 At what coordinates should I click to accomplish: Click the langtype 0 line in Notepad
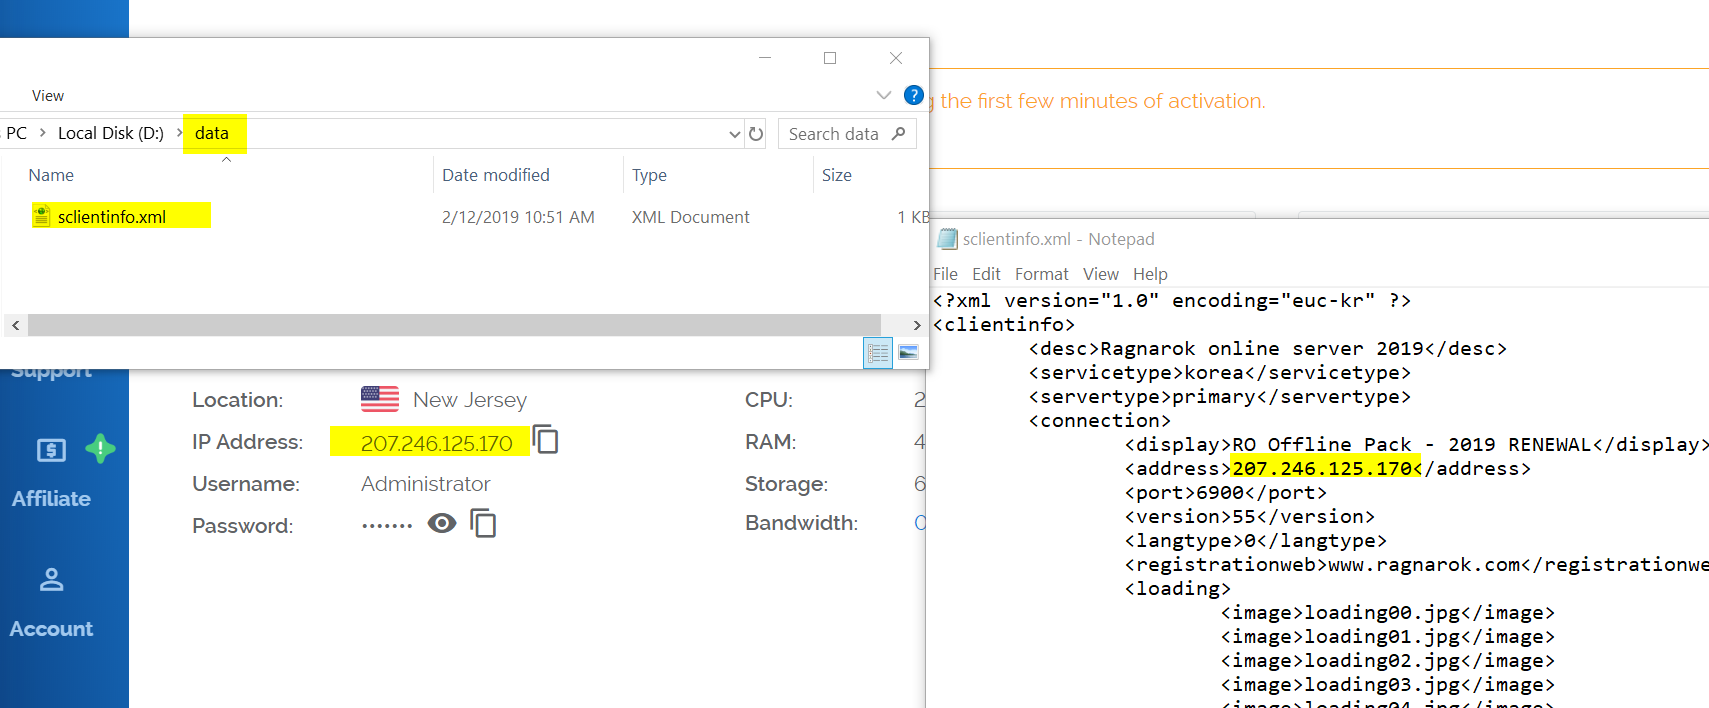click(x=1255, y=541)
